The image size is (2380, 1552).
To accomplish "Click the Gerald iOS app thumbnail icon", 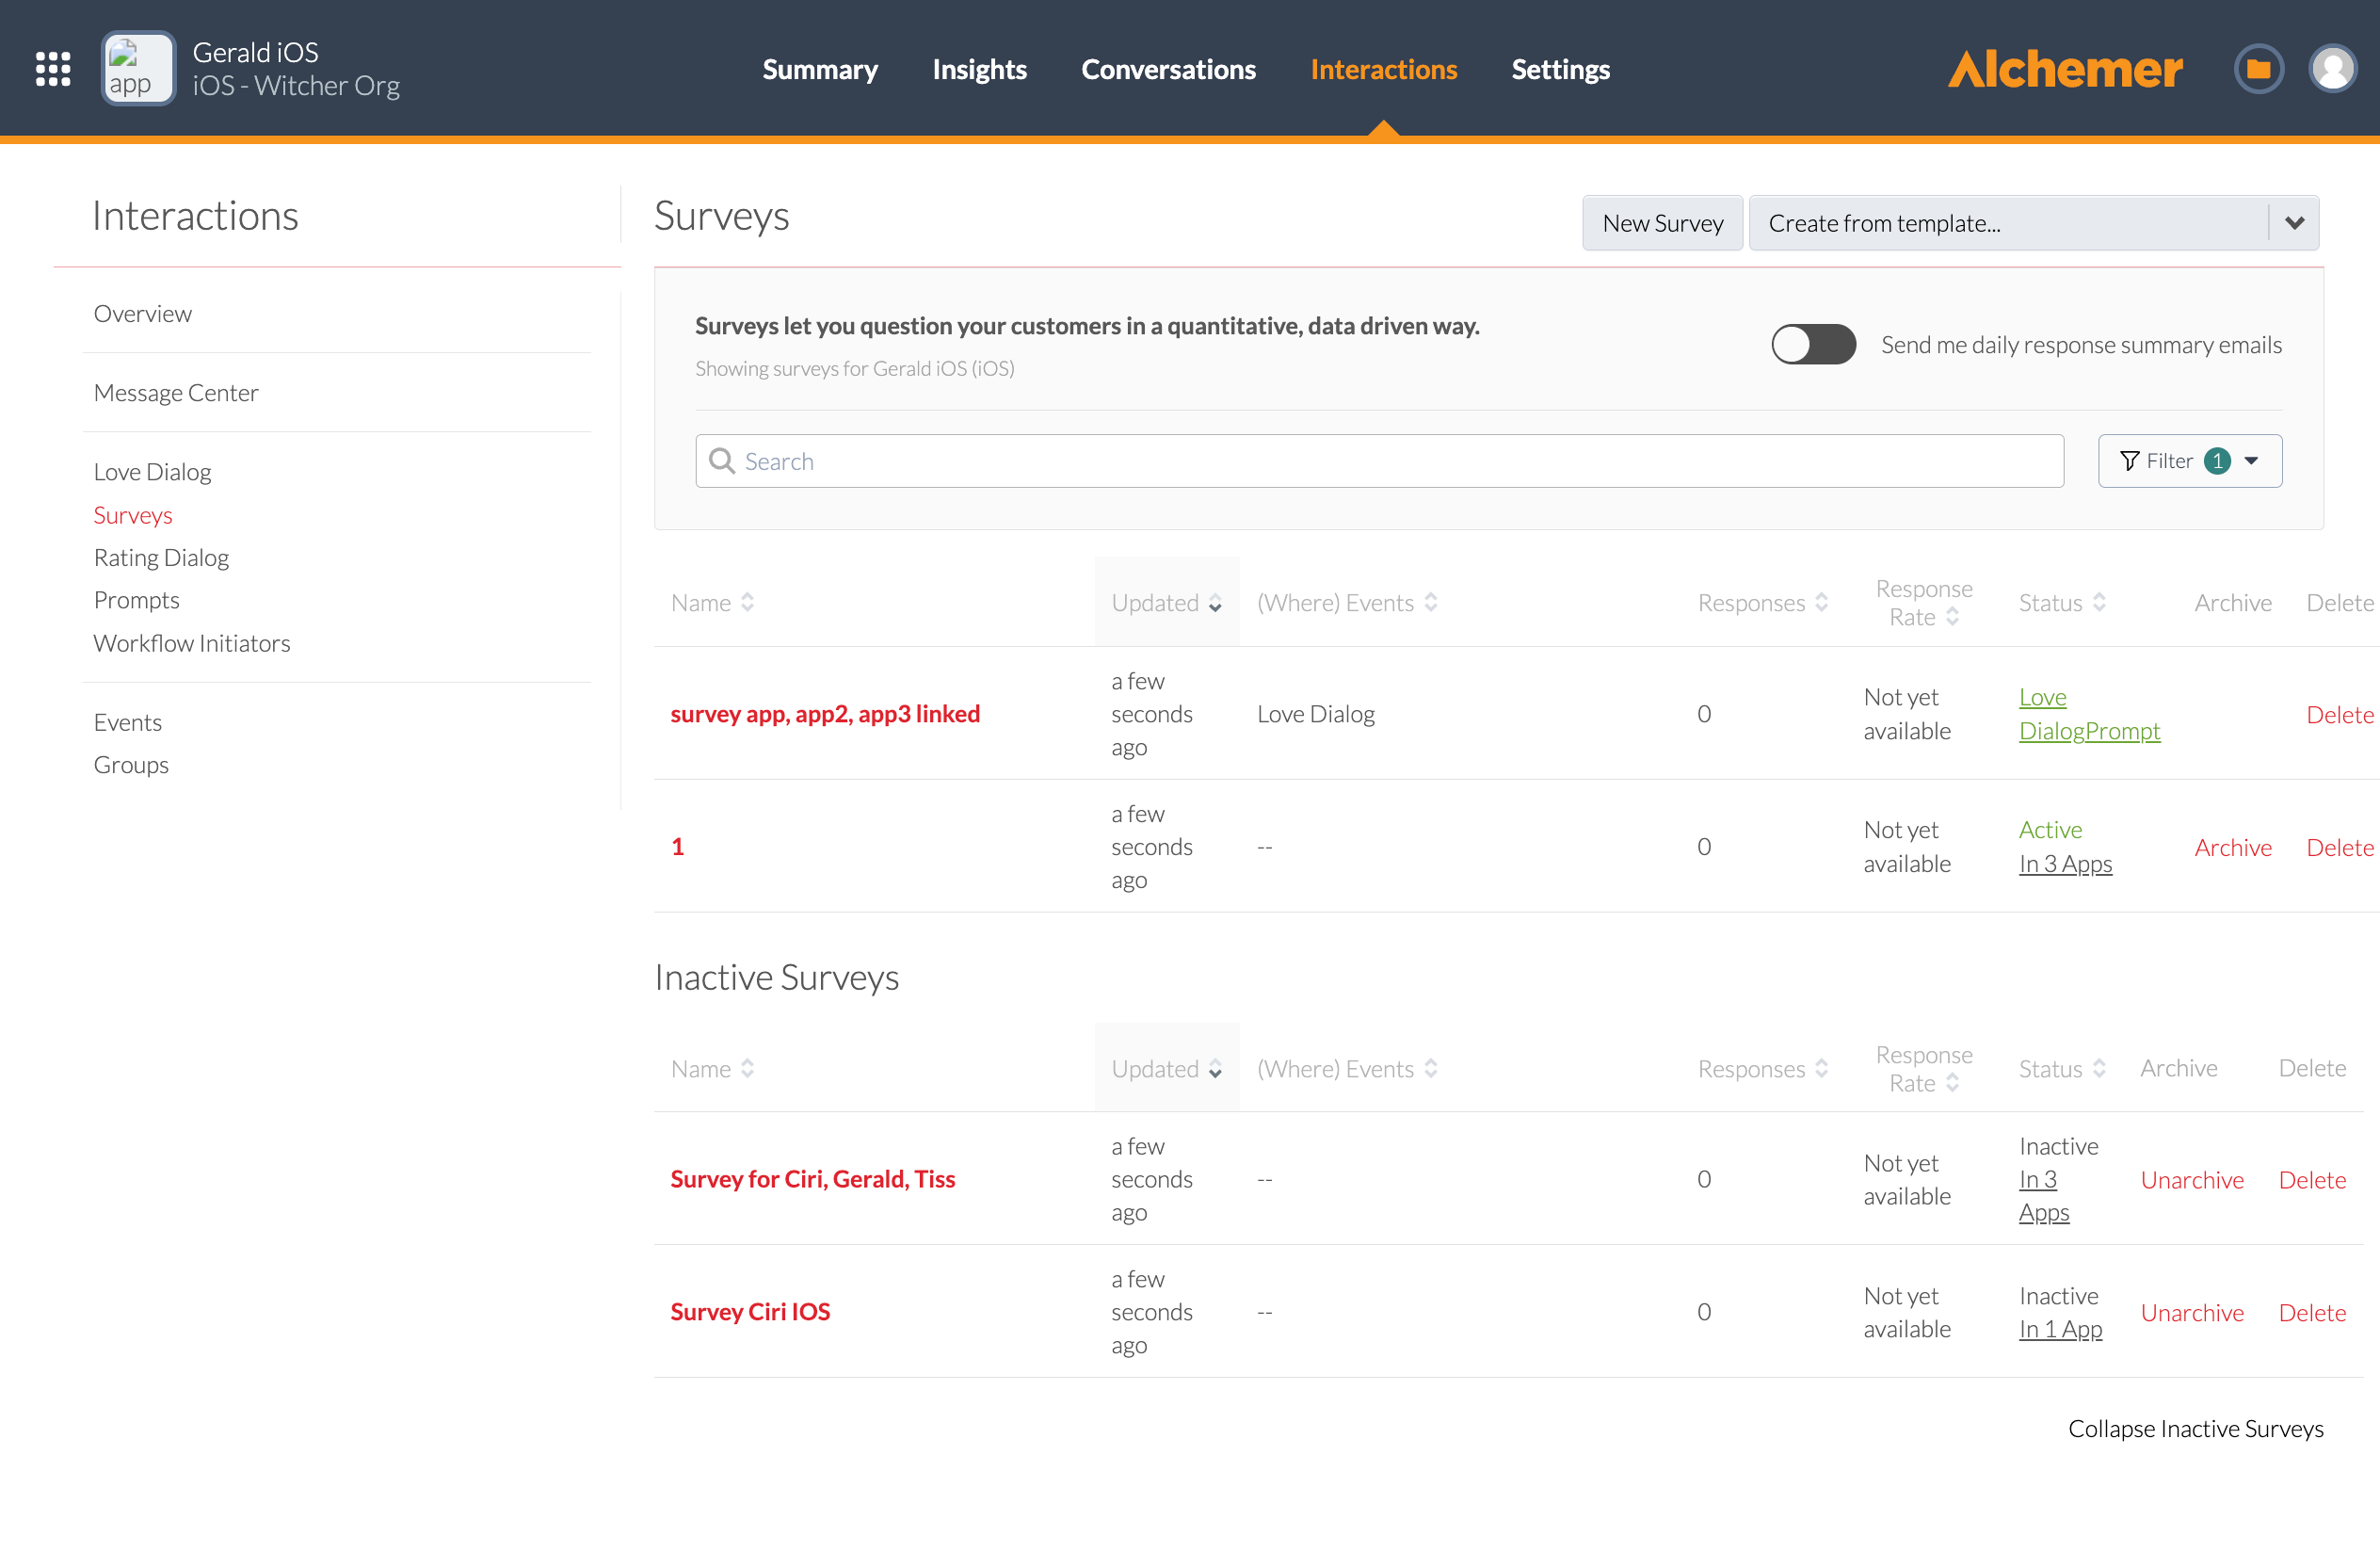I will [138, 69].
